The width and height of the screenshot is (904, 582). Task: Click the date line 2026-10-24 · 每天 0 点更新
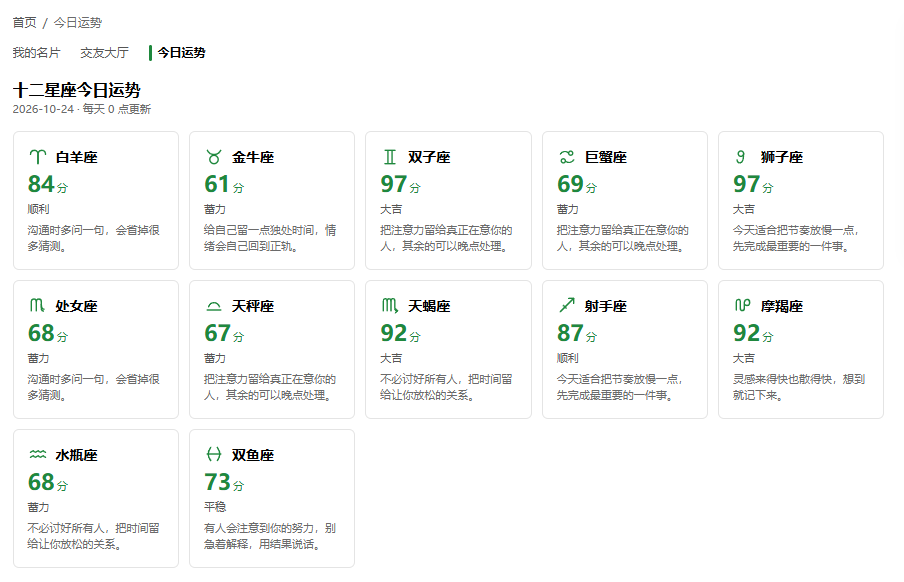[82, 109]
